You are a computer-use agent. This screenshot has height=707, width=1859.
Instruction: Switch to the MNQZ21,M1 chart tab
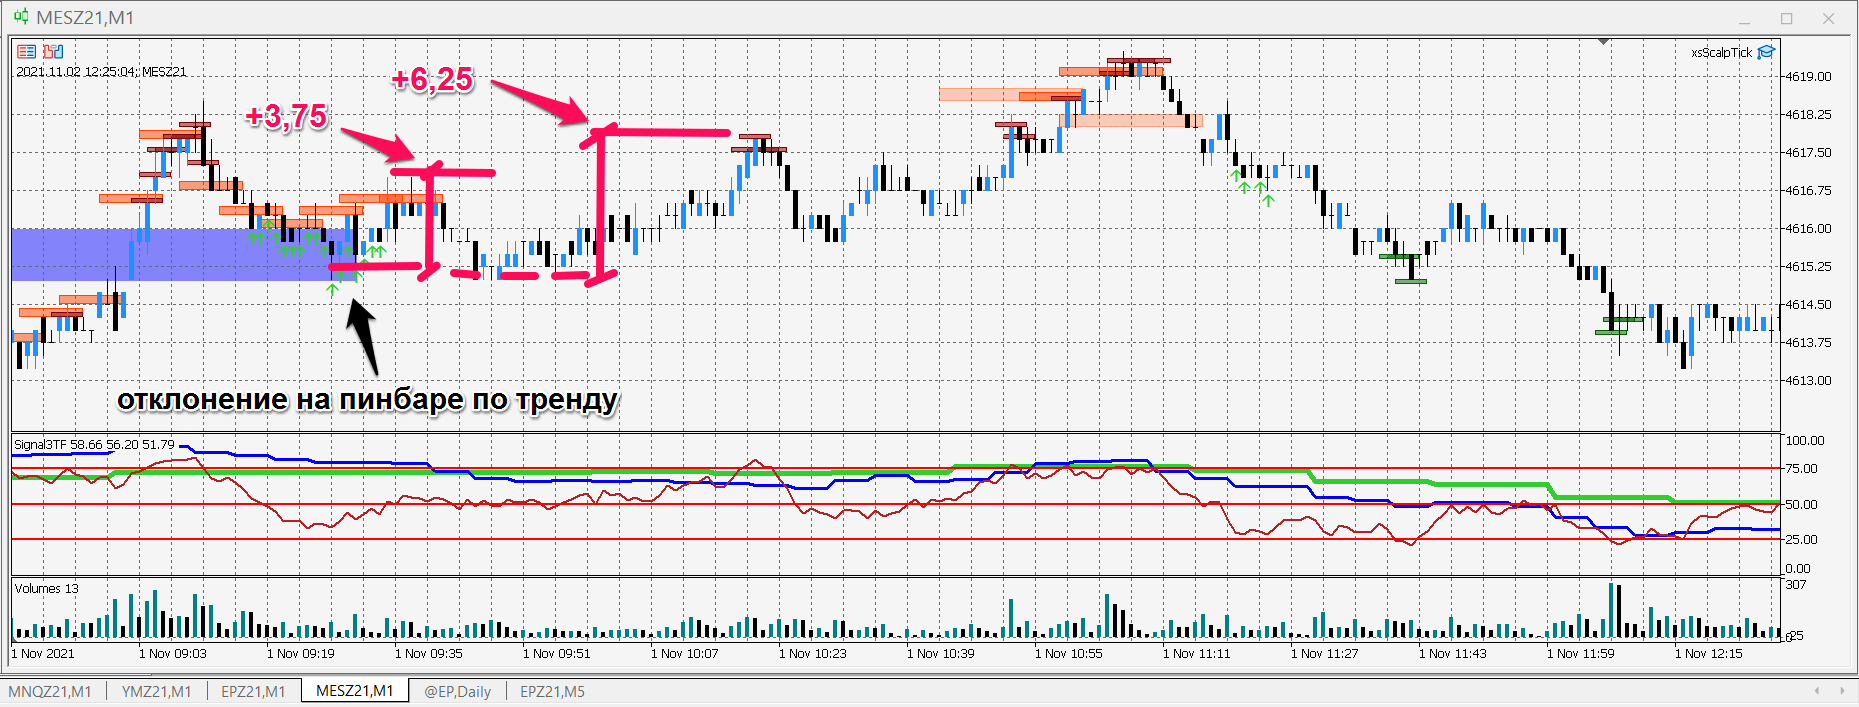pyautogui.click(x=50, y=691)
